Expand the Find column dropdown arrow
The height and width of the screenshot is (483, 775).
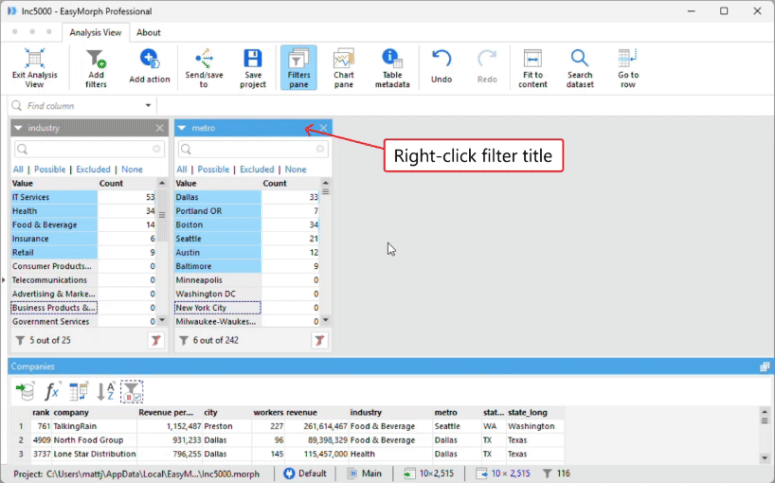click(x=148, y=106)
